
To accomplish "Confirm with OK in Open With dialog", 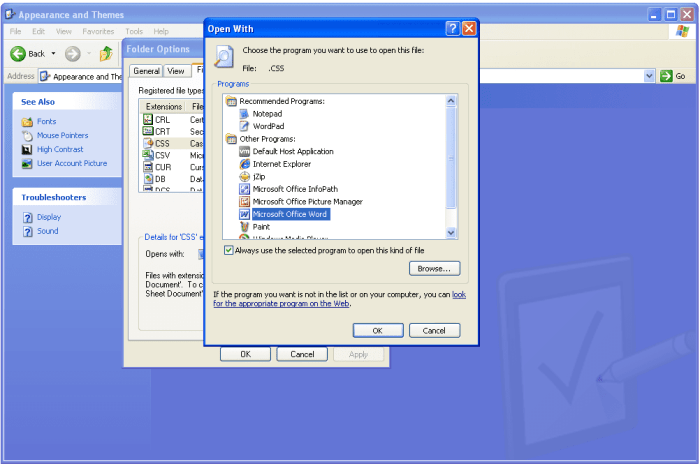I will click(x=378, y=331).
